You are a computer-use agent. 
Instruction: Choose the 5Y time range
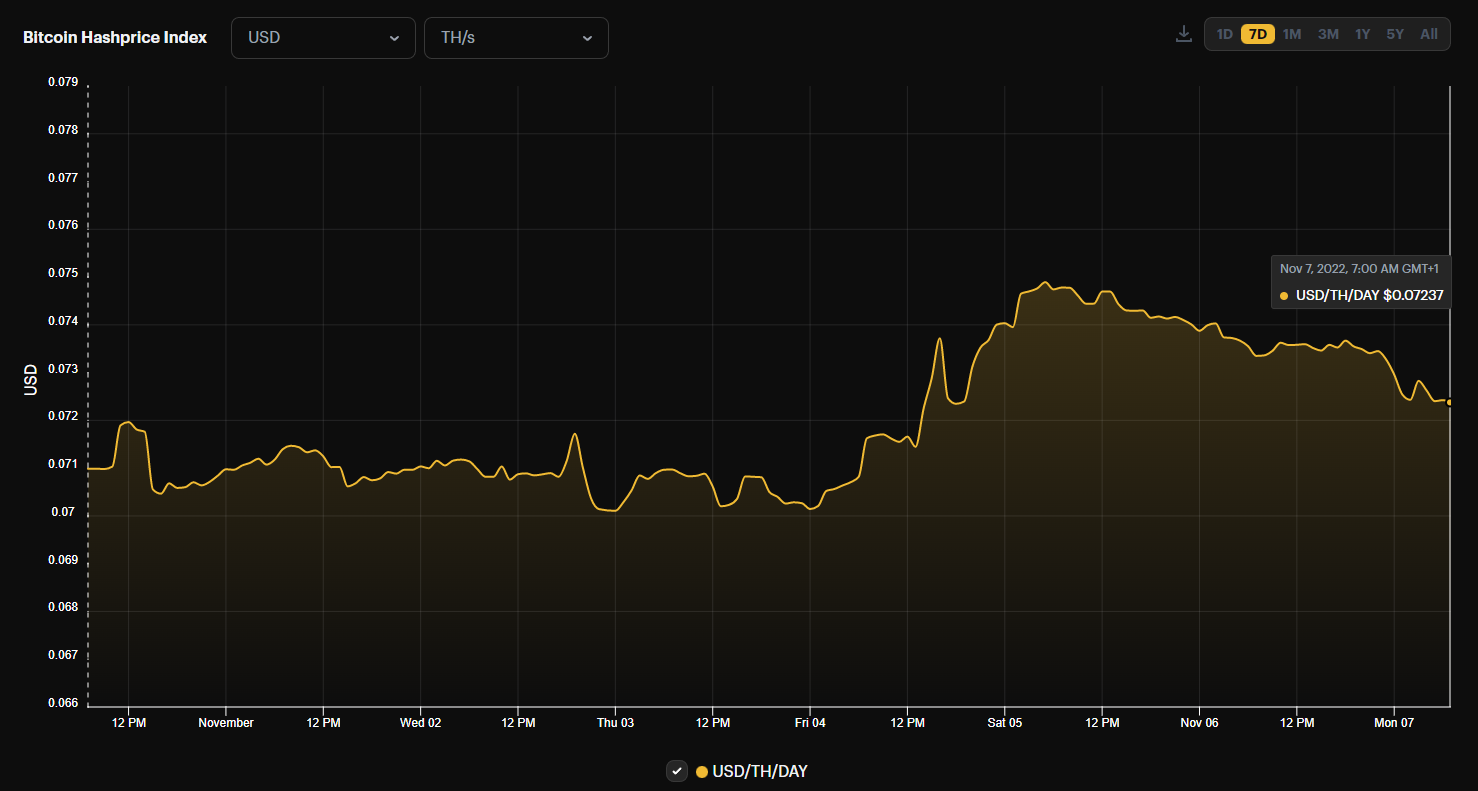1395,34
